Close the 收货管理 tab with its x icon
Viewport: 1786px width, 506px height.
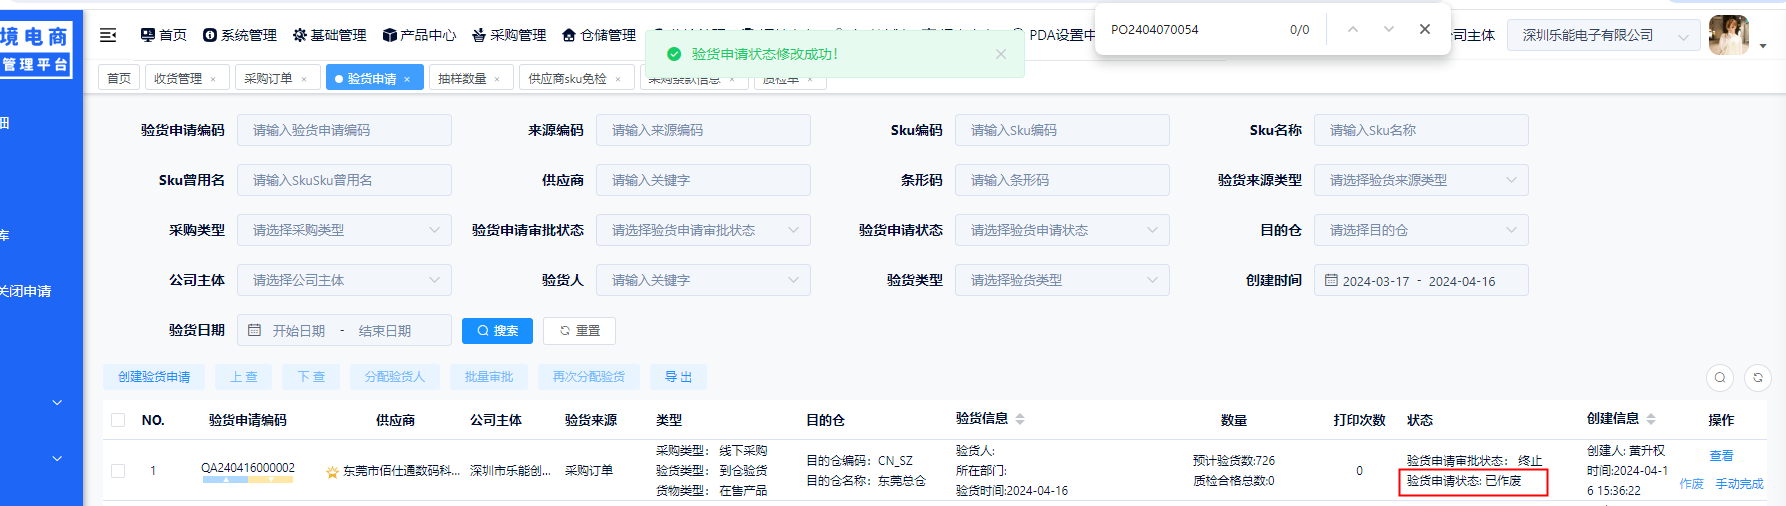213,79
